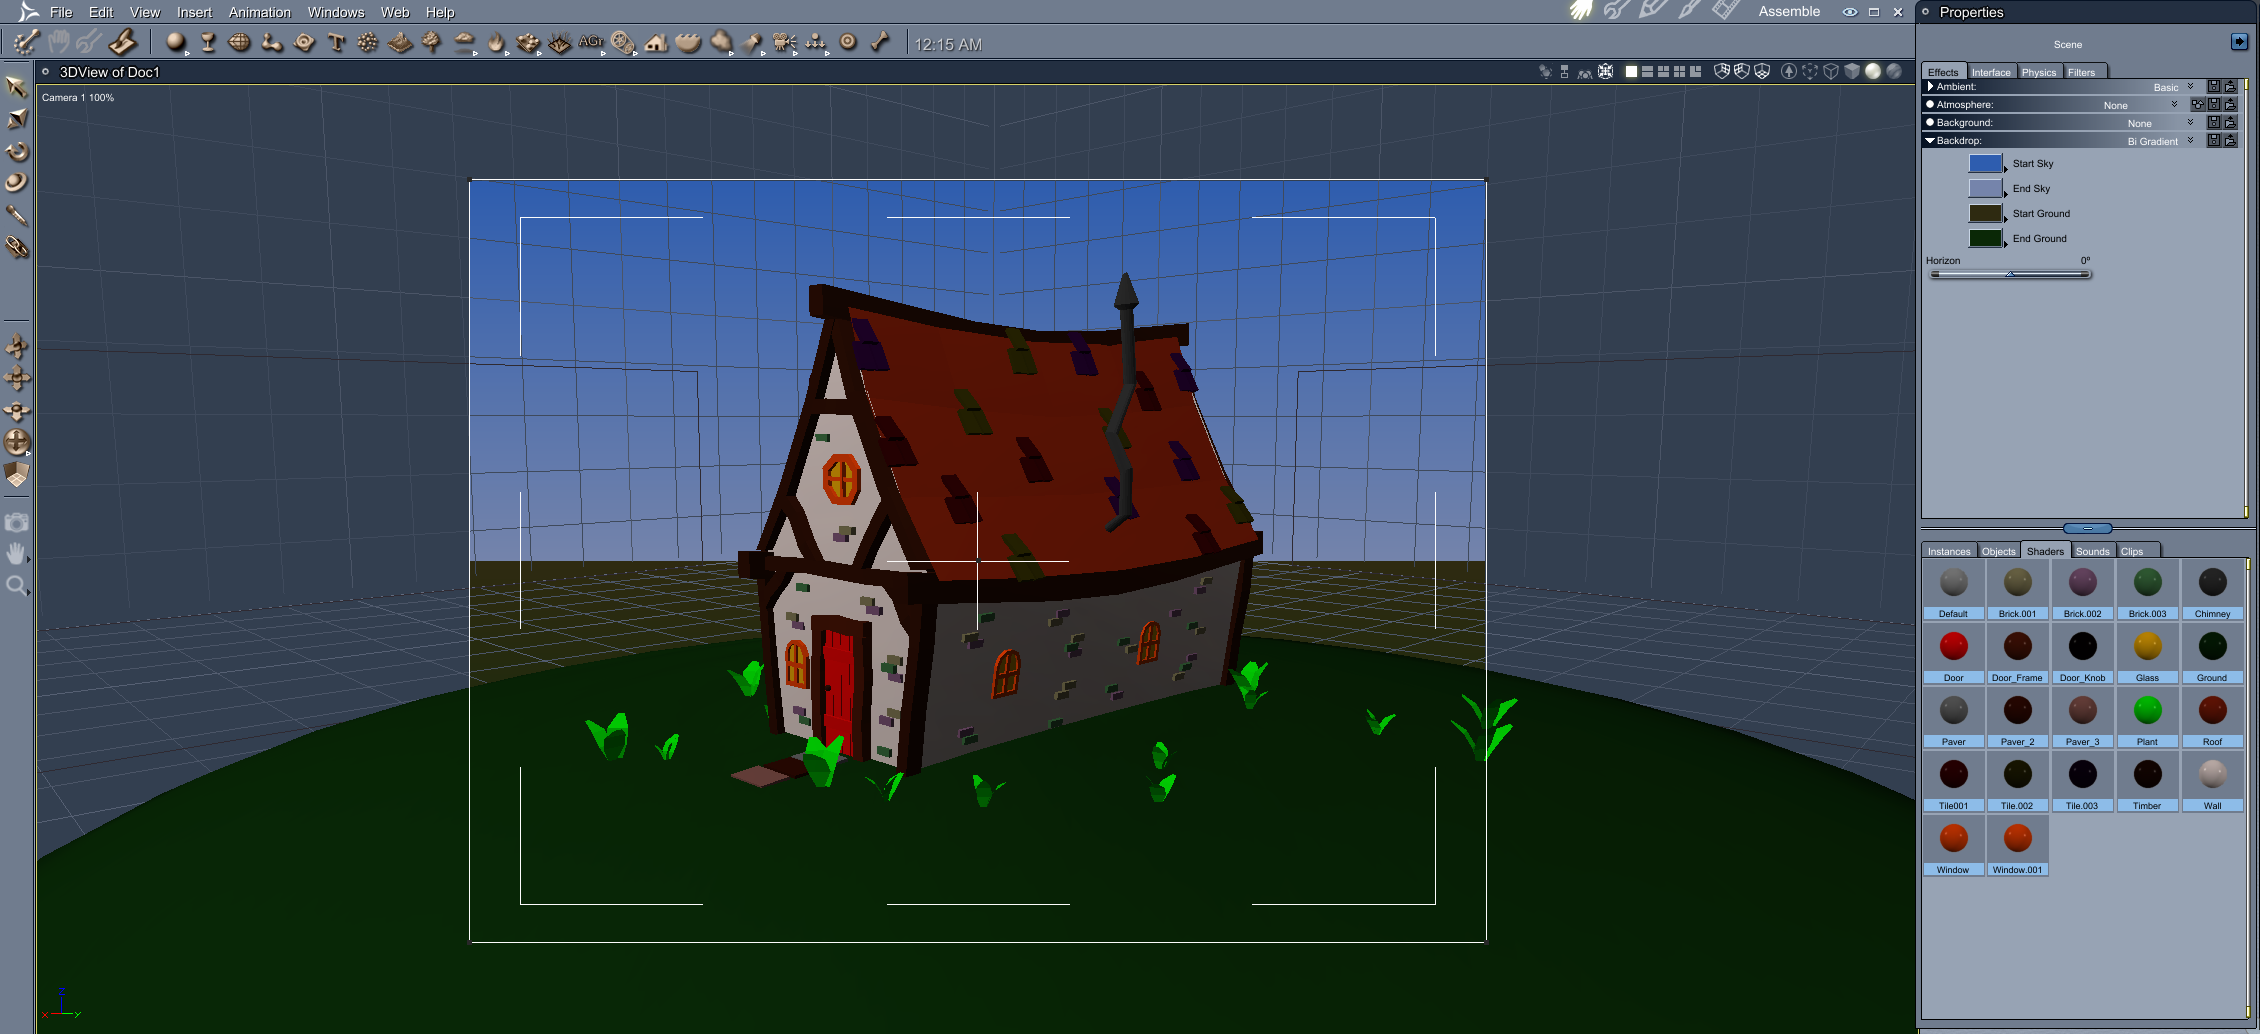Screen dimensions: 2260x1034
Task: Insert a fire effect primitive
Action: coord(496,42)
